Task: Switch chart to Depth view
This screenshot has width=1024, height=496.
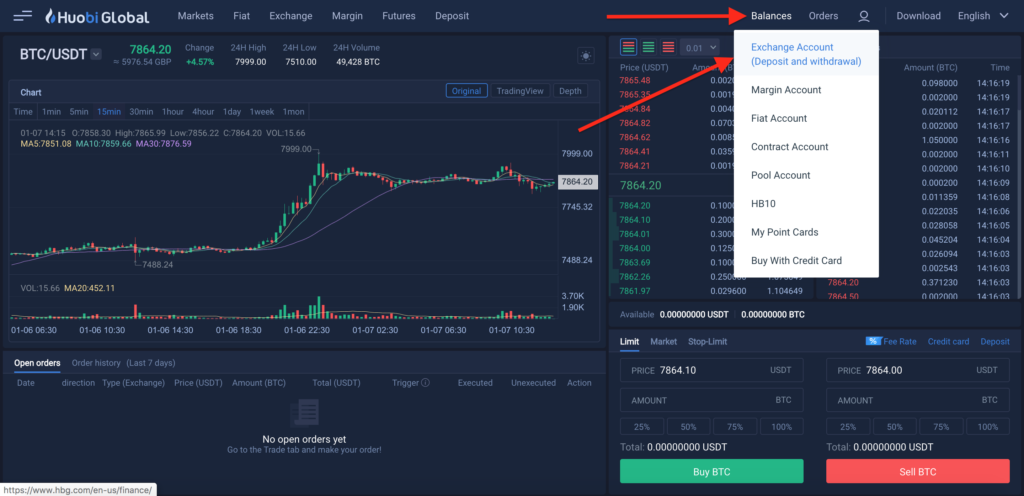Action: point(570,91)
